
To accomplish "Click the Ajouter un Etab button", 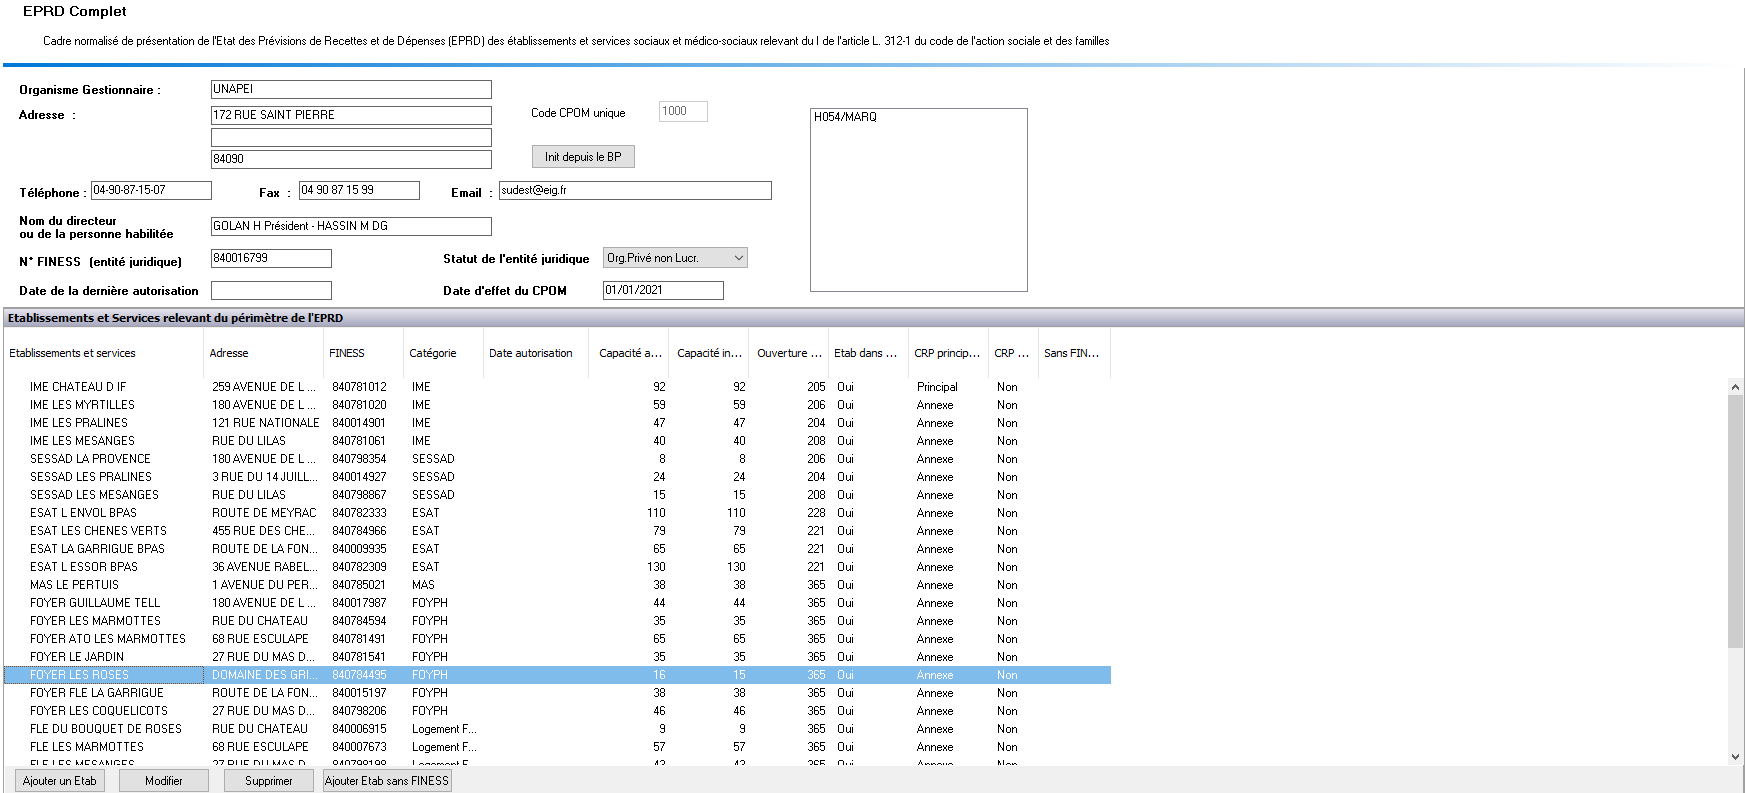I will click(60, 781).
